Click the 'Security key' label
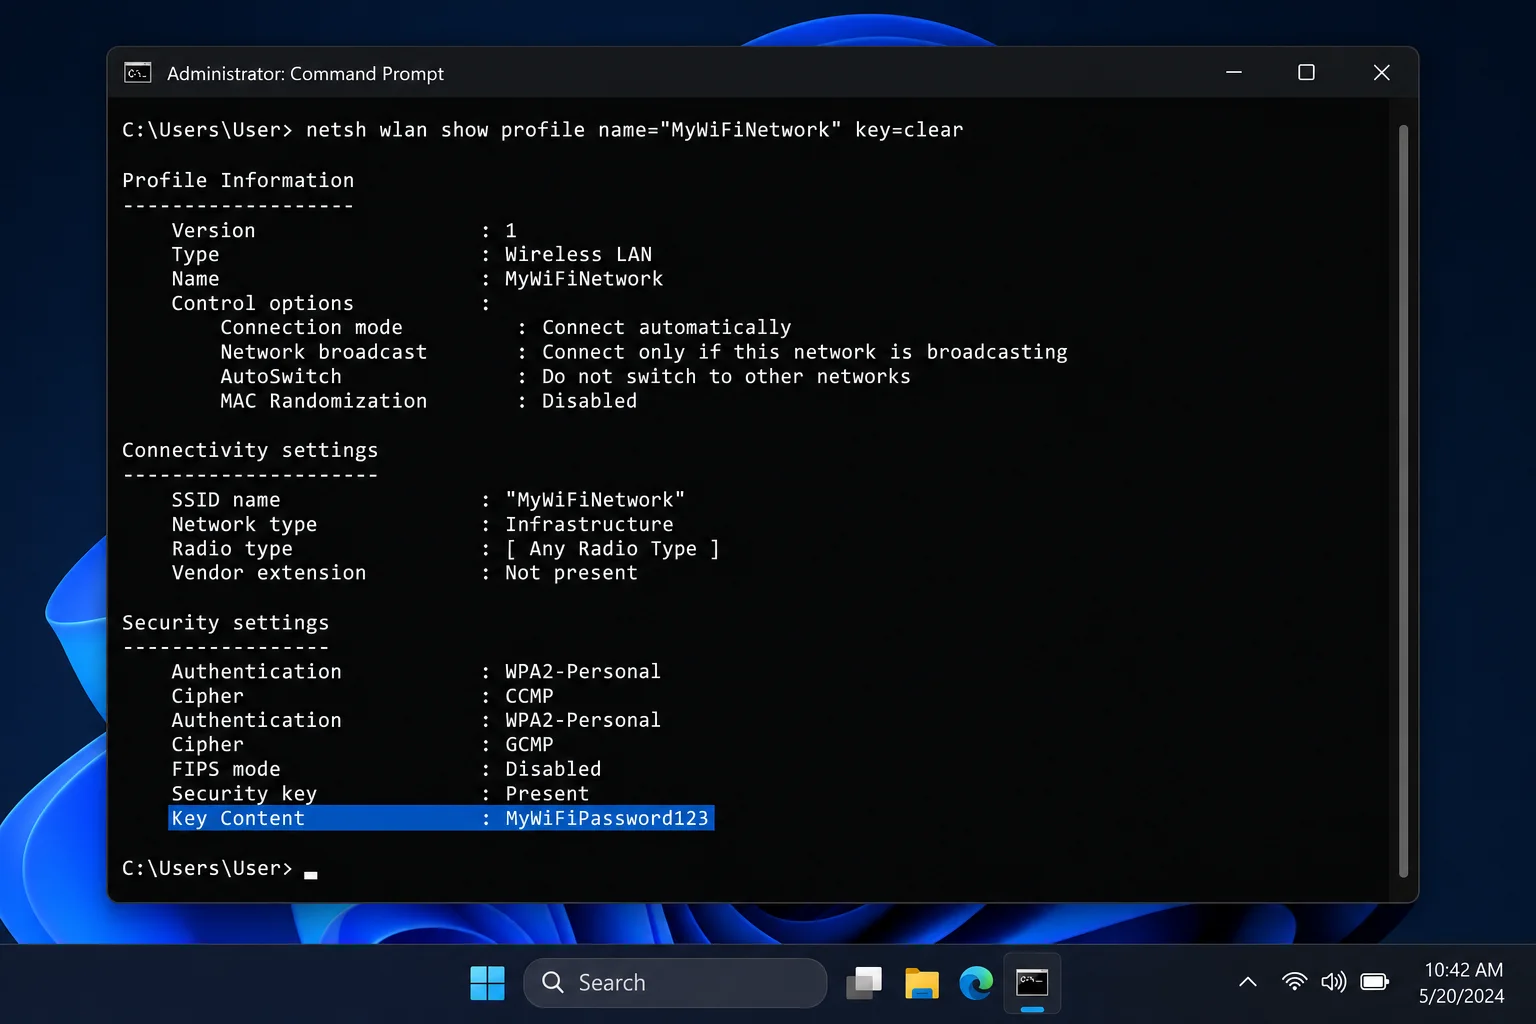This screenshot has width=1536, height=1024. coord(244,794)
